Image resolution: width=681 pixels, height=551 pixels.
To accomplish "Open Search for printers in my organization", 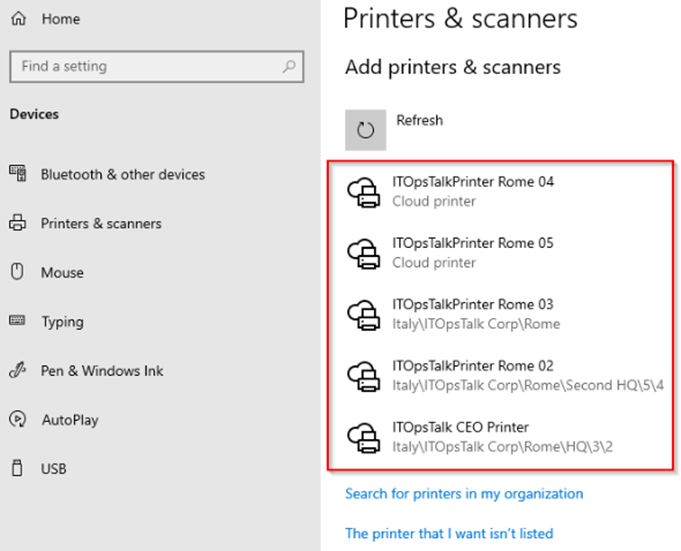I will click(464, 494).
